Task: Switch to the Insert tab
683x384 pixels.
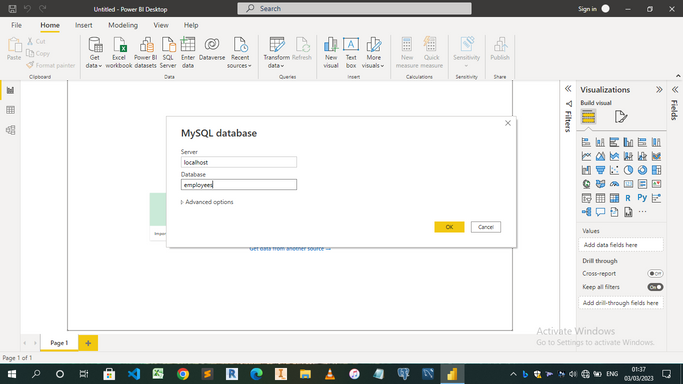Action: 84,25
